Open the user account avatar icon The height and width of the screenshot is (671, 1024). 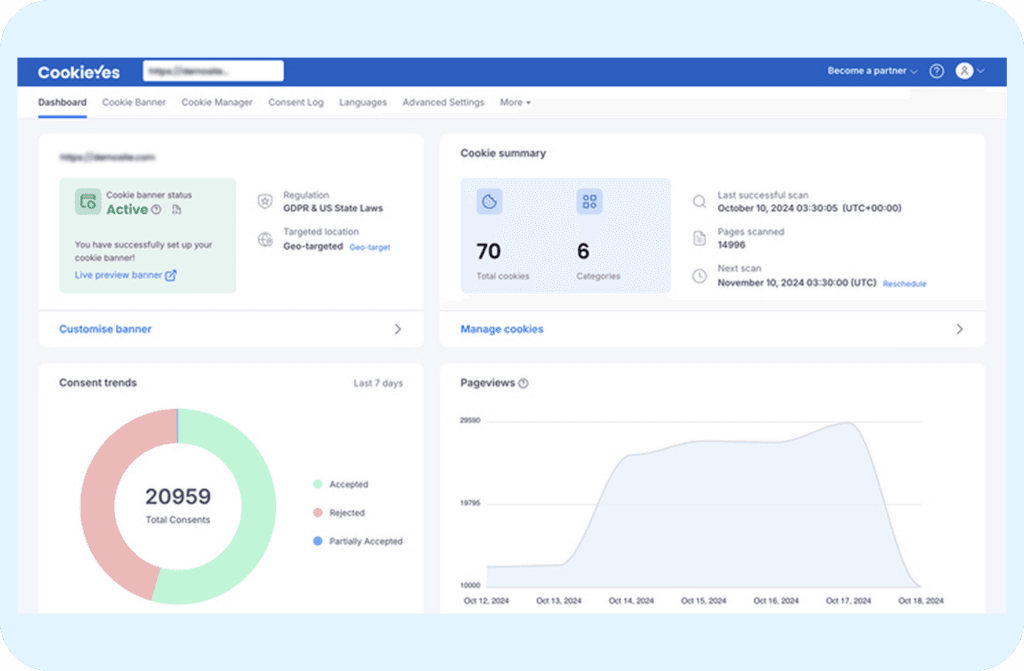coord(964,71)
